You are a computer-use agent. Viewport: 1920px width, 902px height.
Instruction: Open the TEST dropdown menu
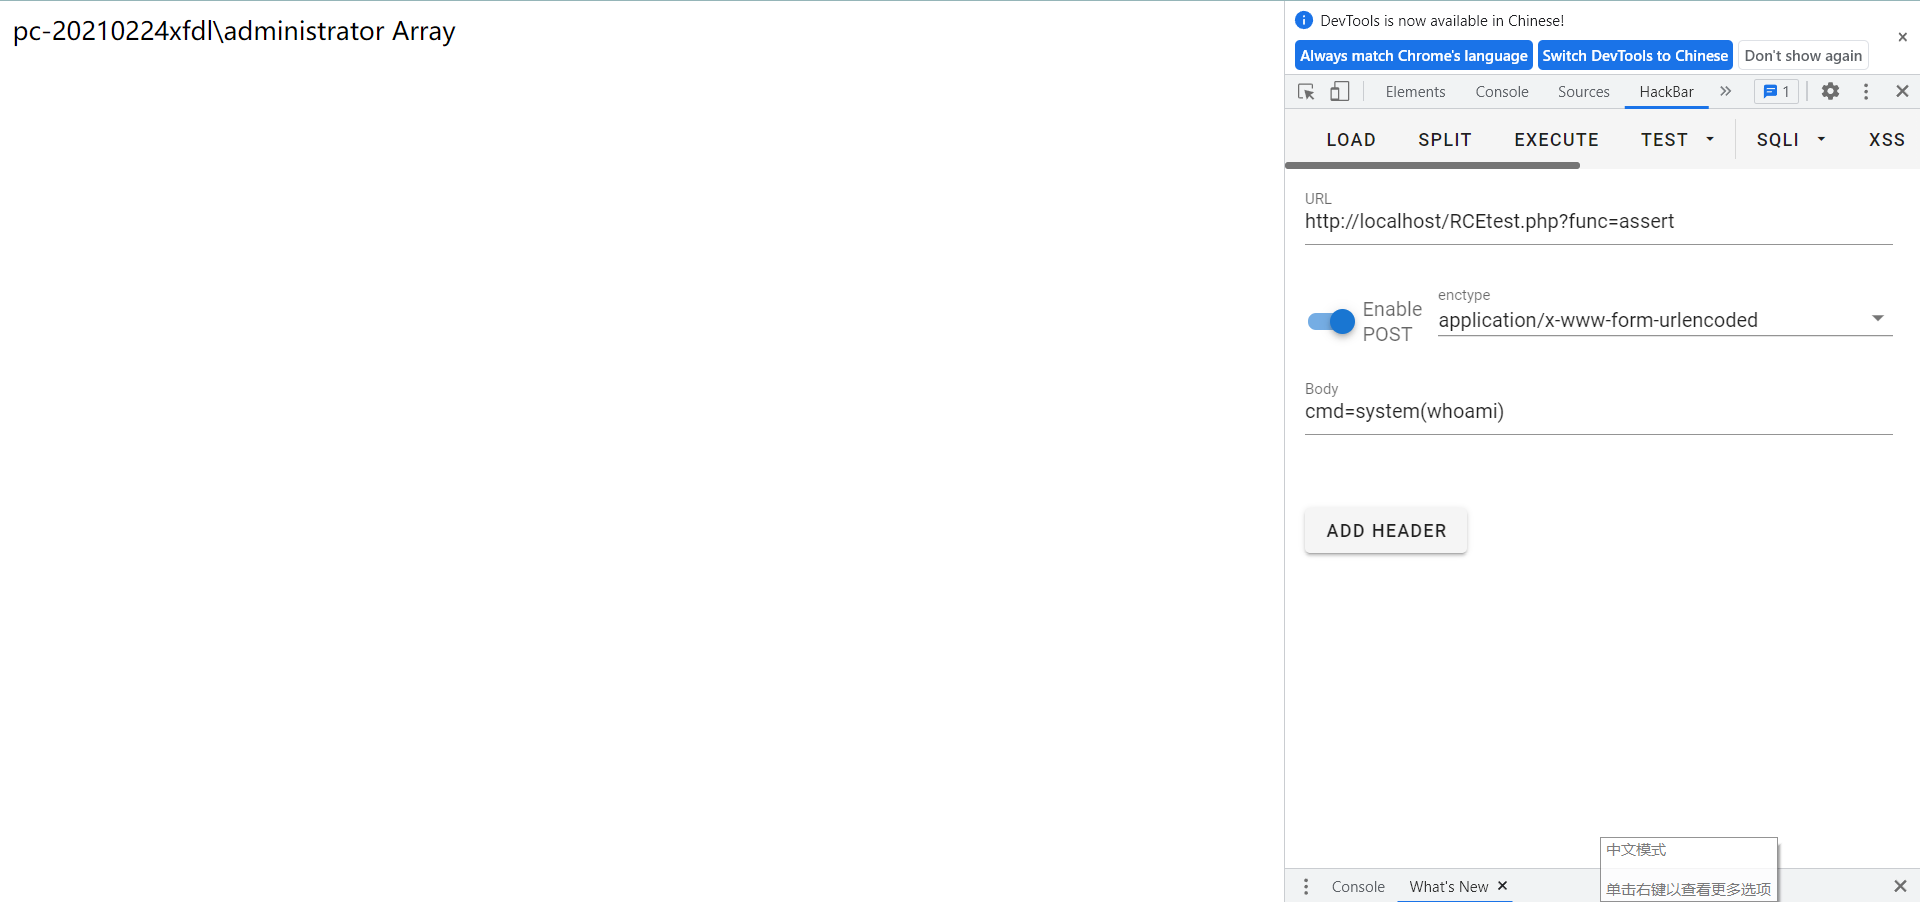(1677, 140)
